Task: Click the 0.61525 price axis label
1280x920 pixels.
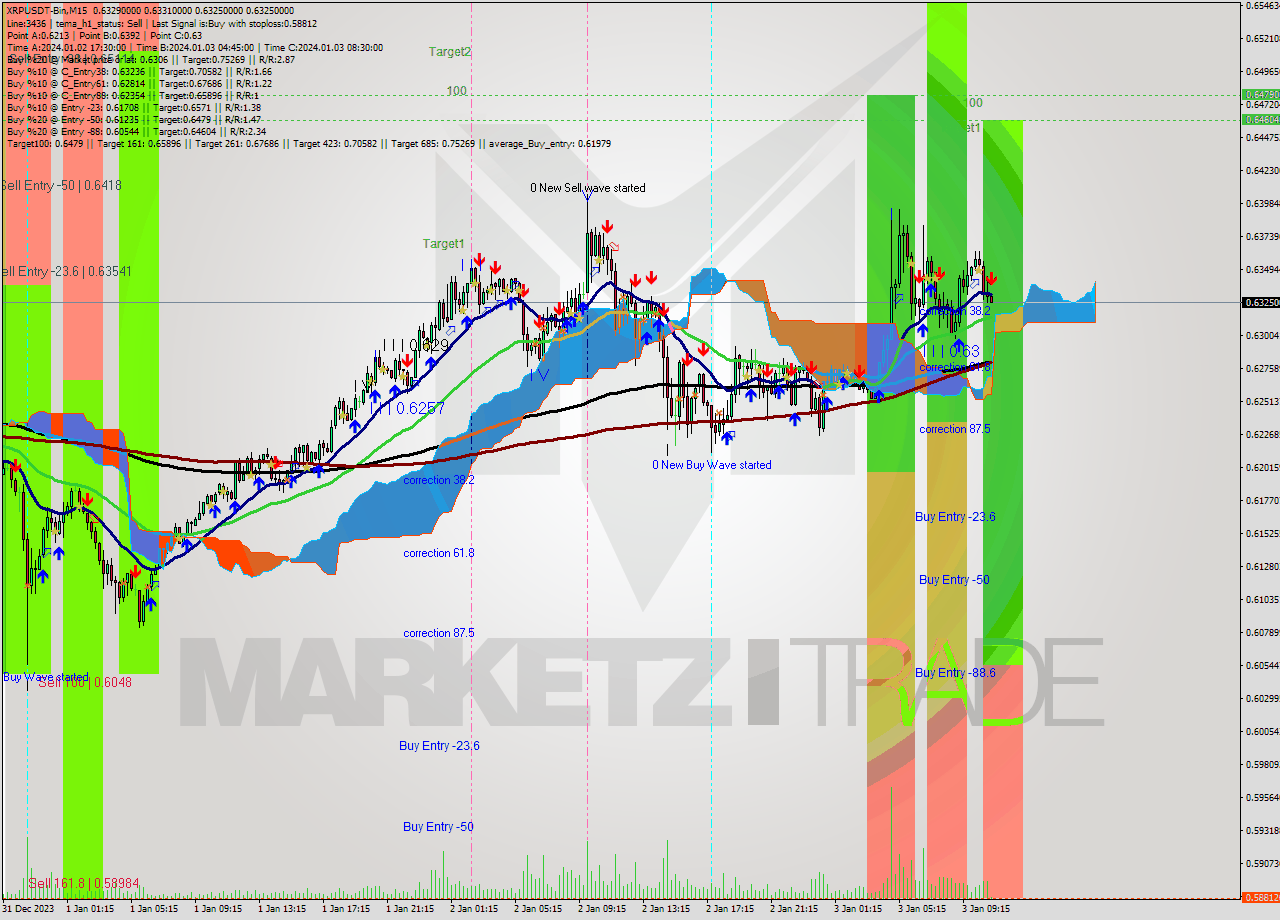Action: 1261,534
